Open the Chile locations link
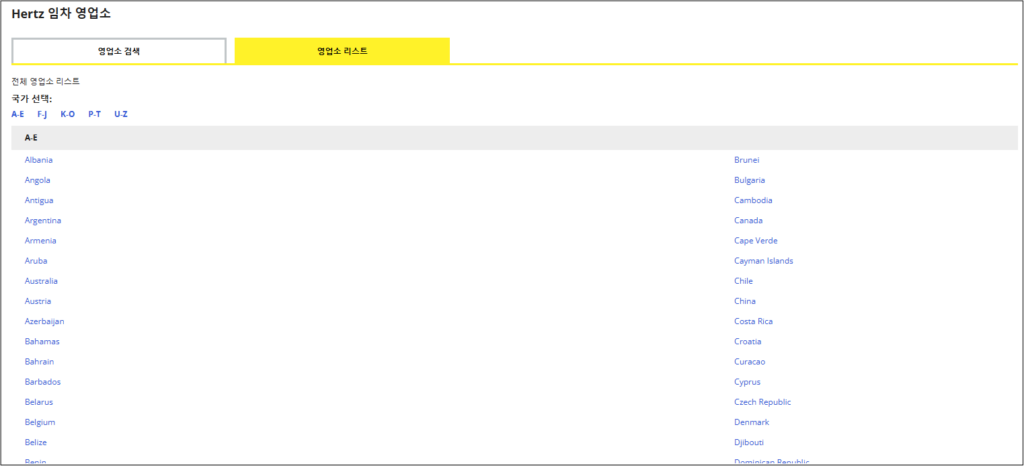 [743, 281]
